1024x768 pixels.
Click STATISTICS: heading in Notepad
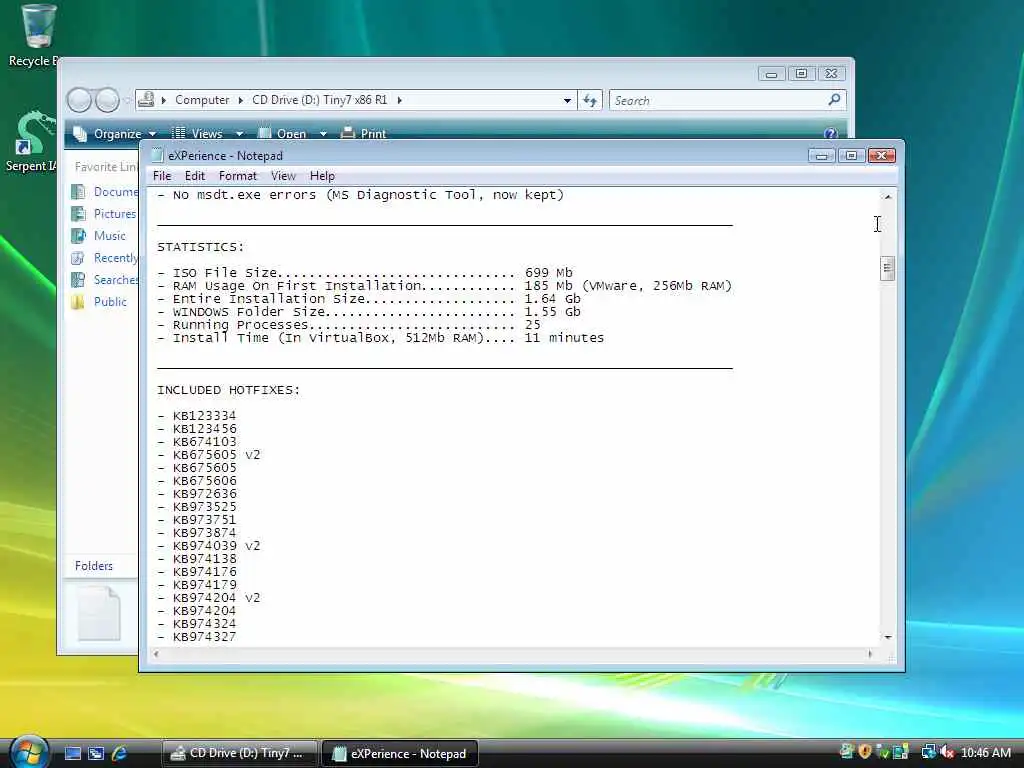point(200,247)
